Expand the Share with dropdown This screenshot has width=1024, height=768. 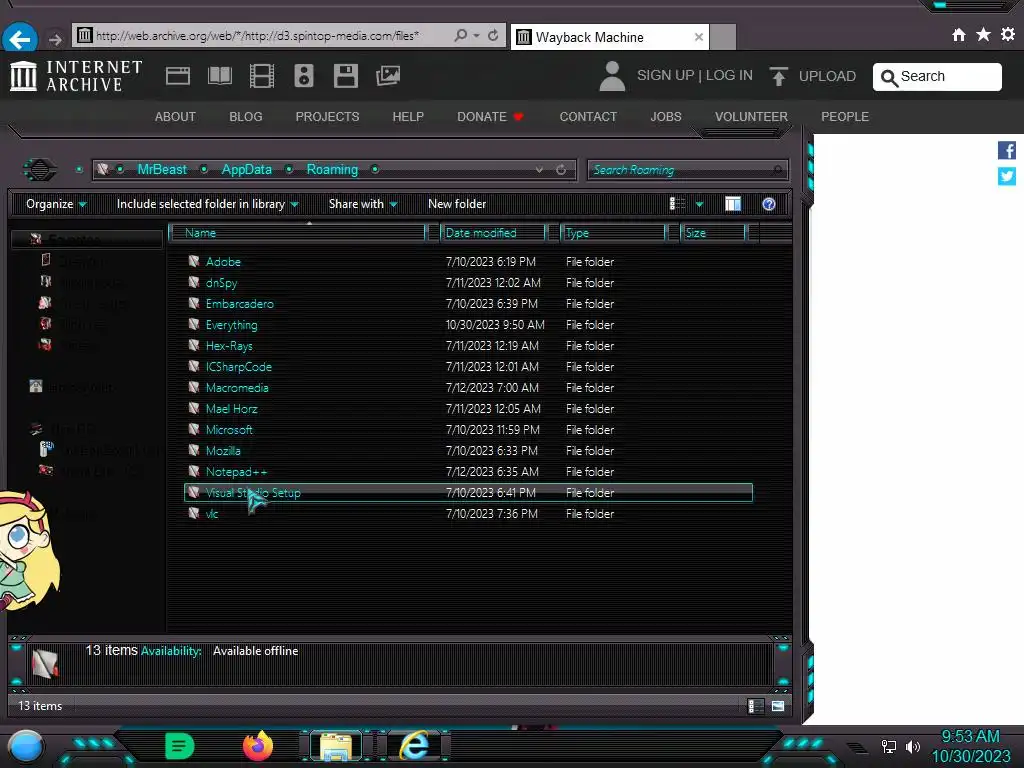(363, 204)
